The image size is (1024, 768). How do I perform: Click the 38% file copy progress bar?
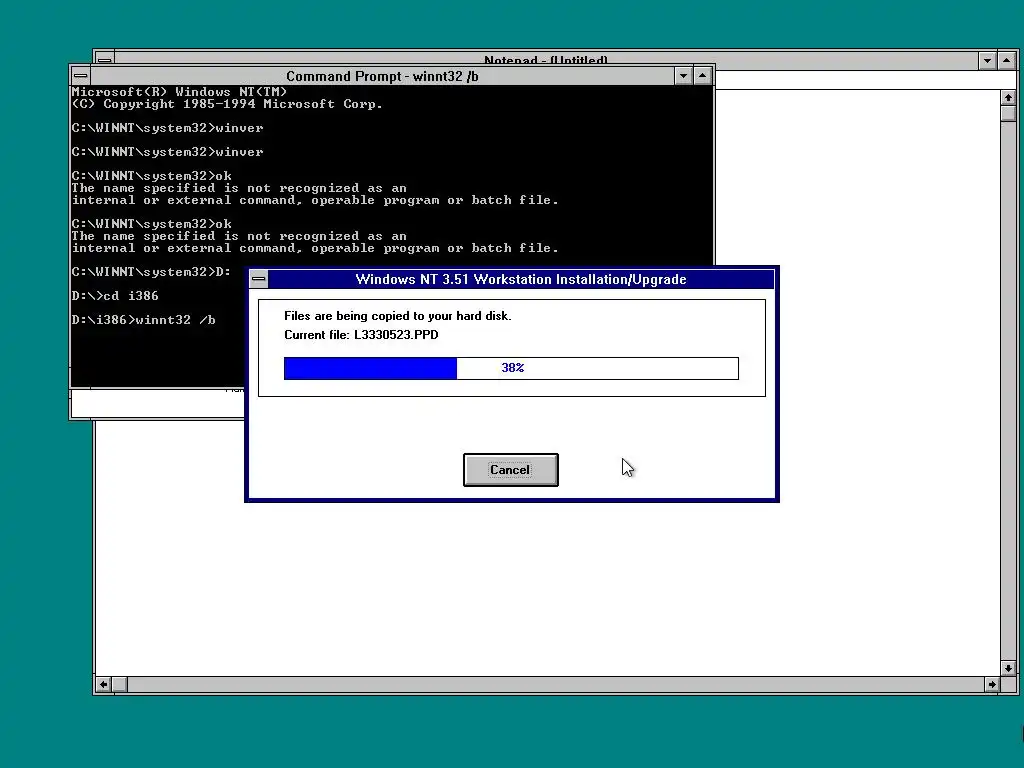[511, 368]
